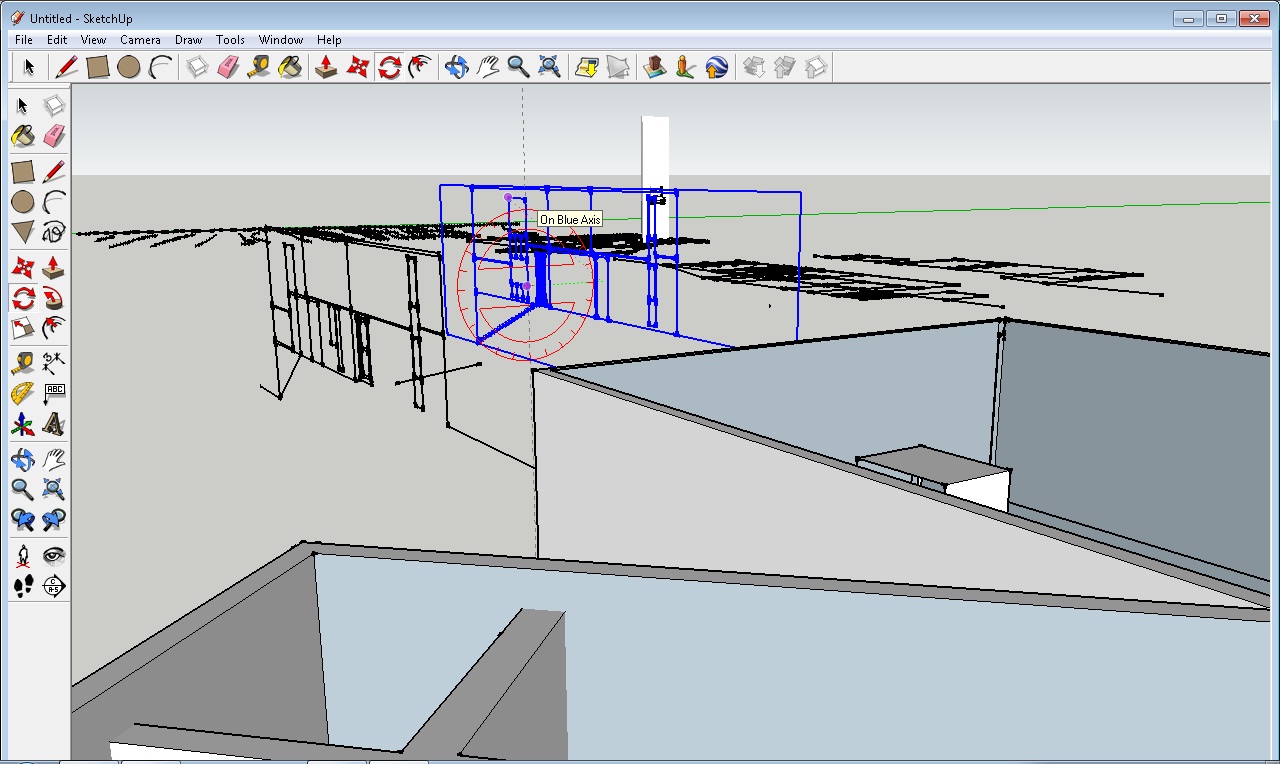1280x764 pixels.
Task: Open the Draw menu
Action: (188, 40)
